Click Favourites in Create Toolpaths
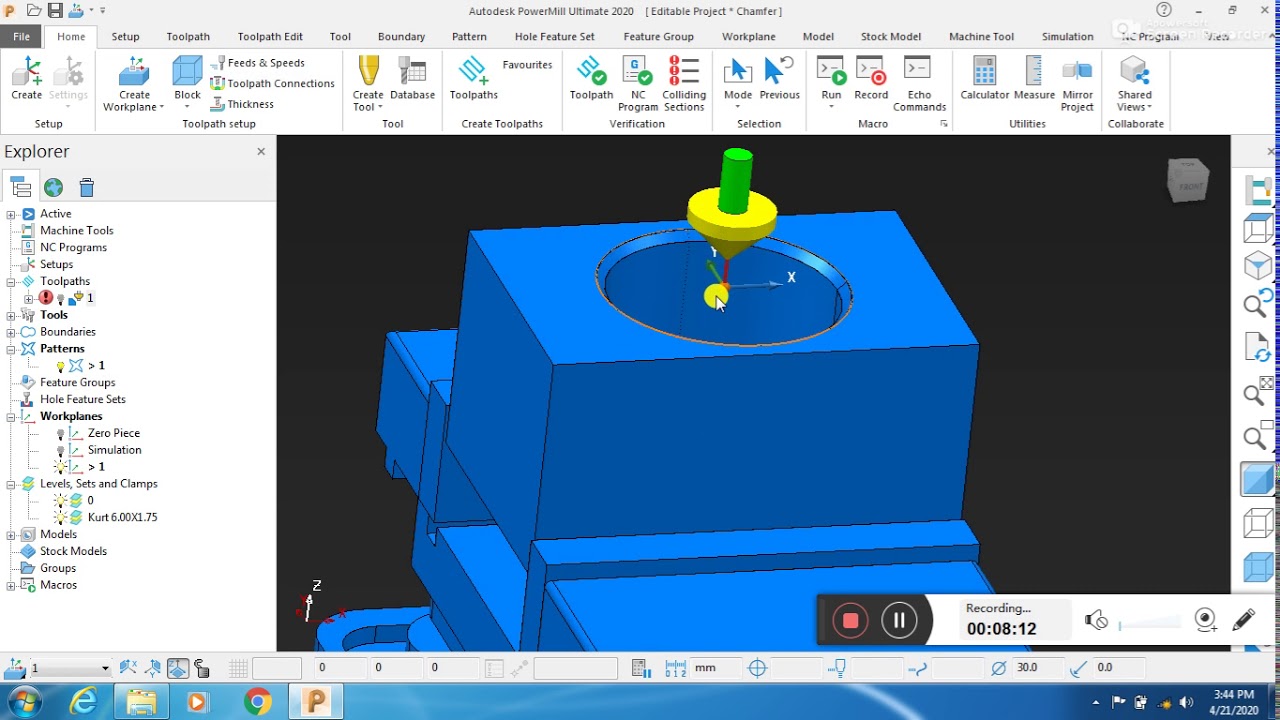1280x720 pixels. click(527, 65)
